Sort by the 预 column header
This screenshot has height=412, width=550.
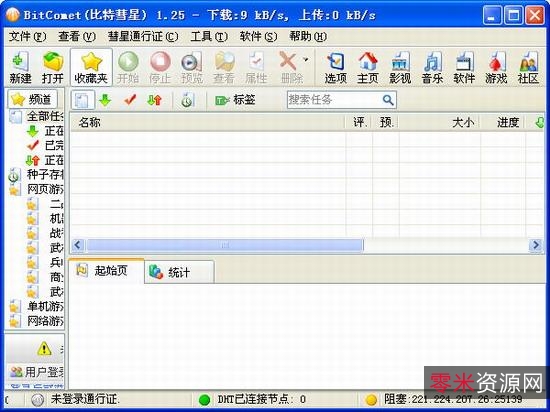coord(385,122)
